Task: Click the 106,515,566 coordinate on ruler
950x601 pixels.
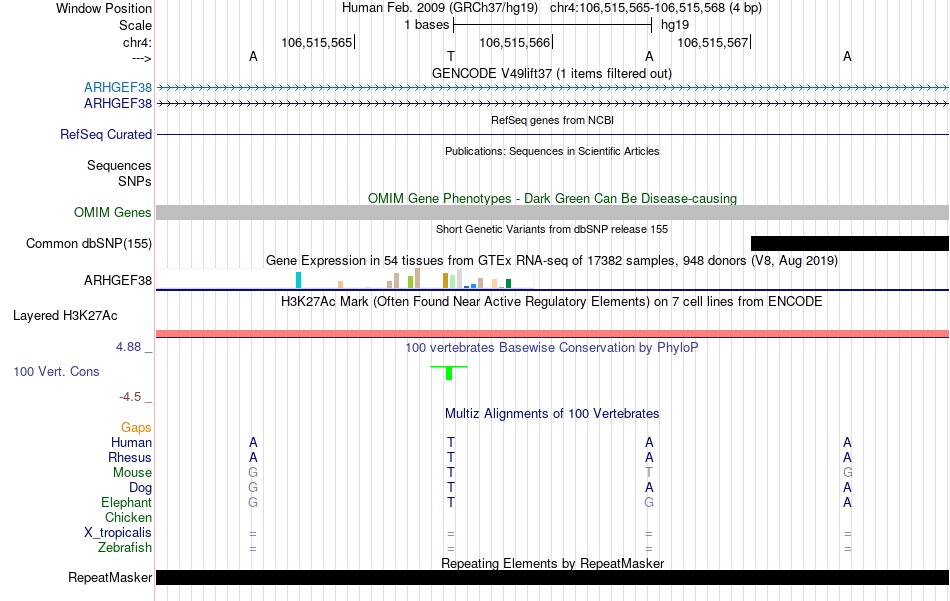Action: click(x=515, y=42)
